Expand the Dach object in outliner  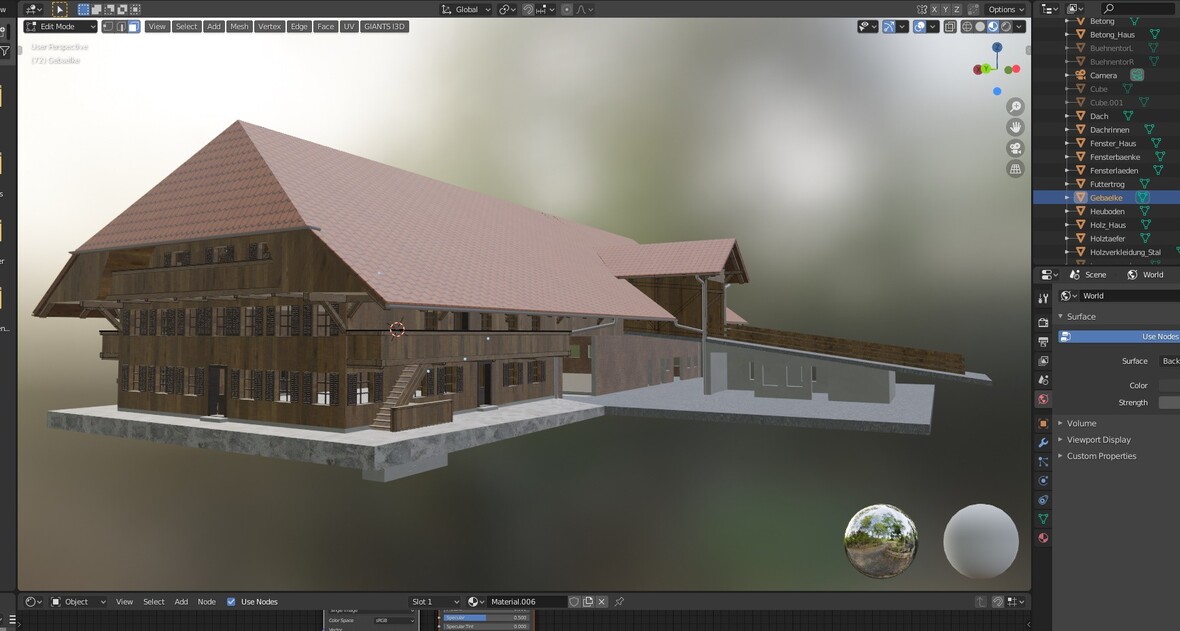[1067, 116]
